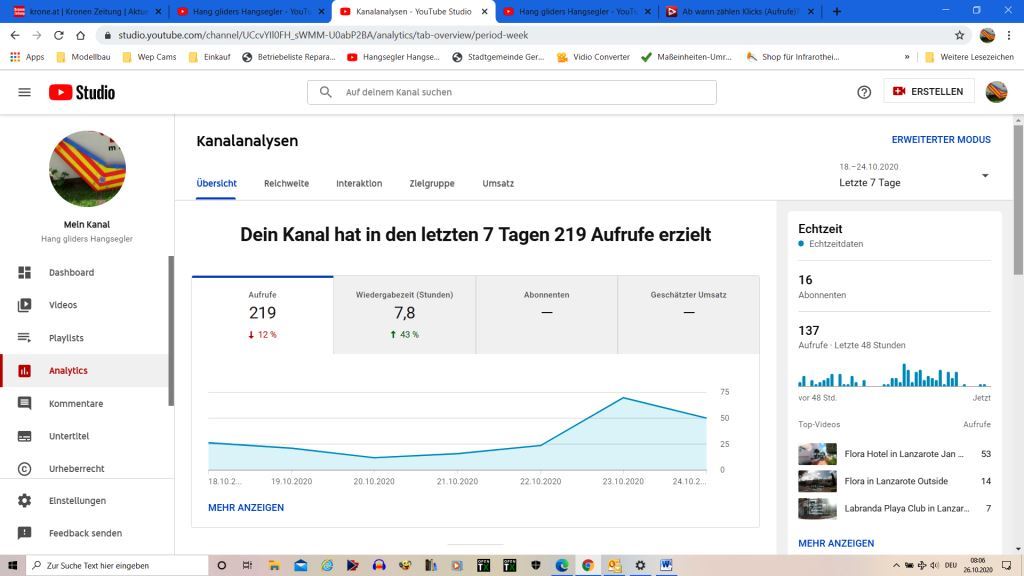Select the Wiedergabezeit (Stunden) metric card
1024x576 pixels.
point(404,314)
